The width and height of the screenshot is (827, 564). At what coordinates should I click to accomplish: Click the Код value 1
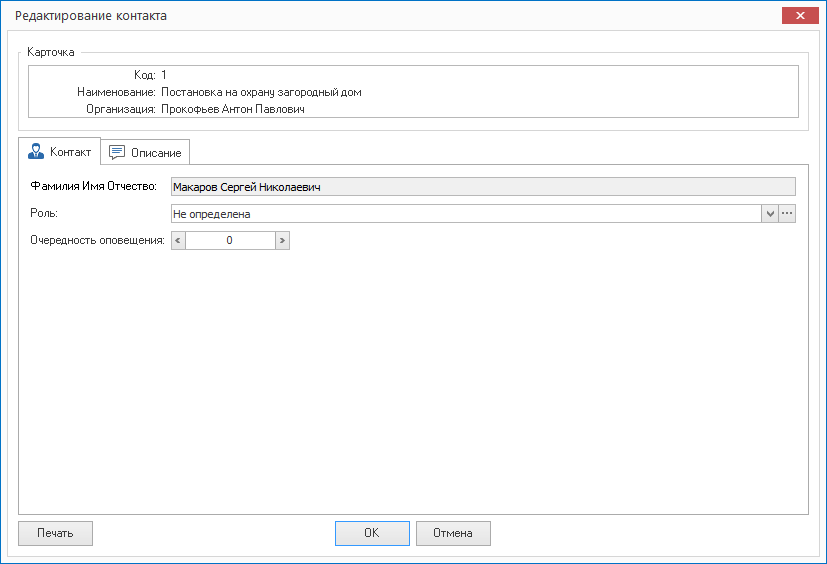pos(164,75)
